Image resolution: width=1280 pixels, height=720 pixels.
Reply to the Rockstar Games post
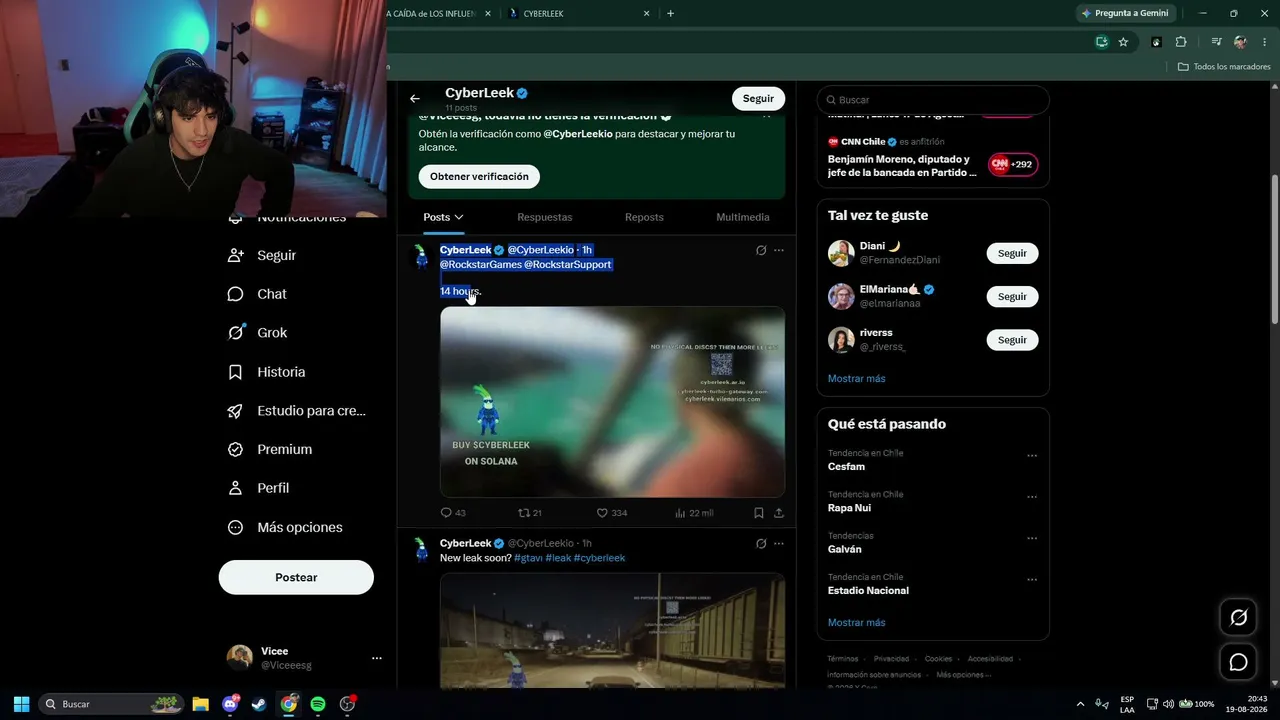click(x=453, y=513)
